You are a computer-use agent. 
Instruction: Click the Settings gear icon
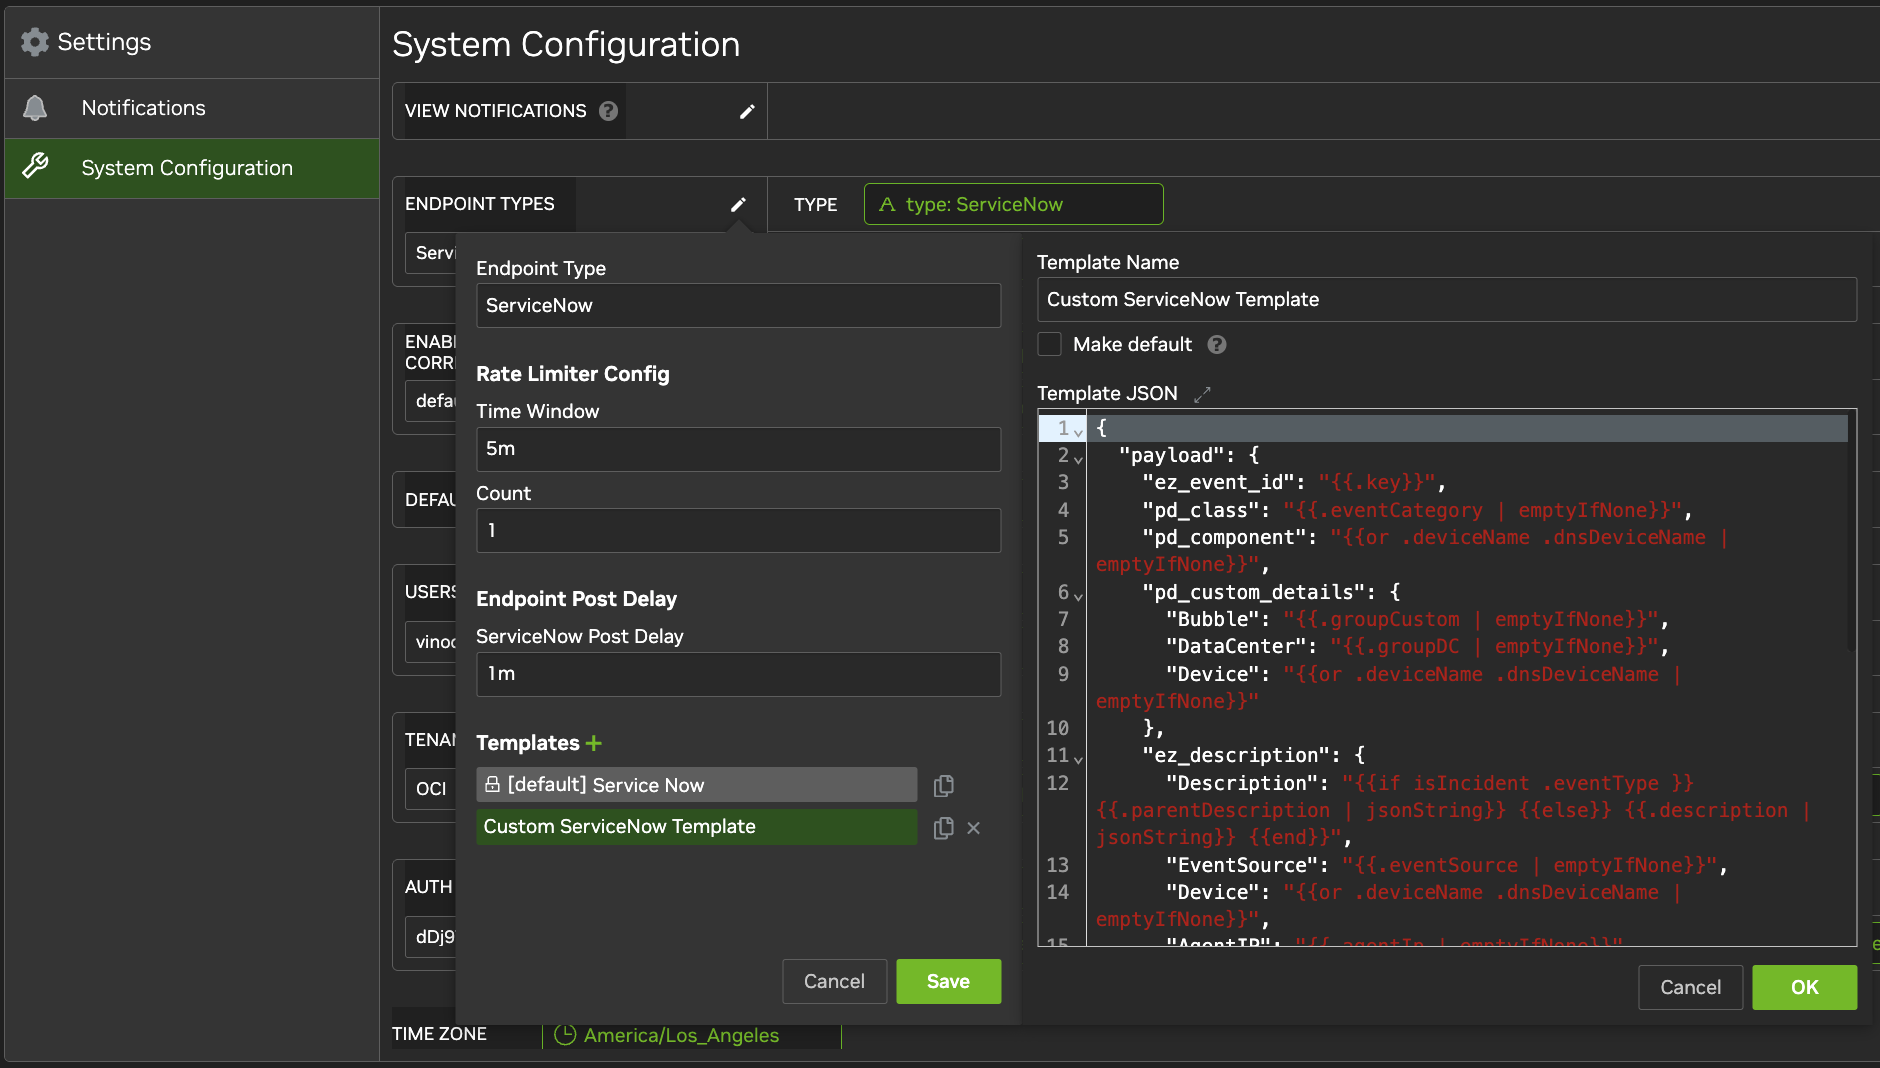pyautogui.click(x=35, y=42)
